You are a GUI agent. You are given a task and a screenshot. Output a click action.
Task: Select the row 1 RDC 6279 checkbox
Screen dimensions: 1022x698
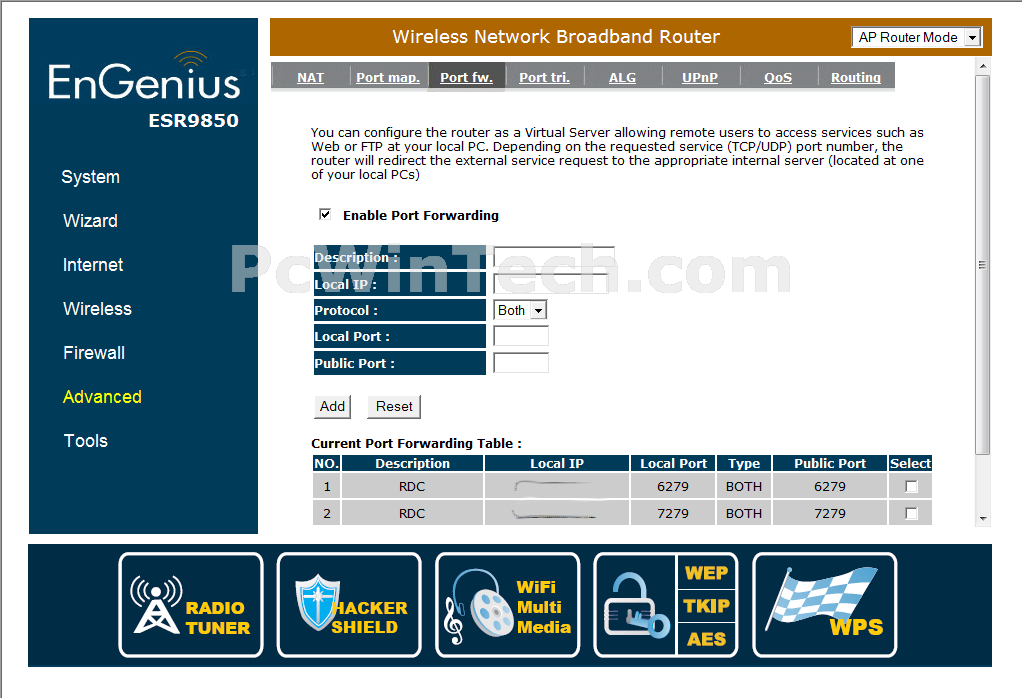[x=911, y=486]
